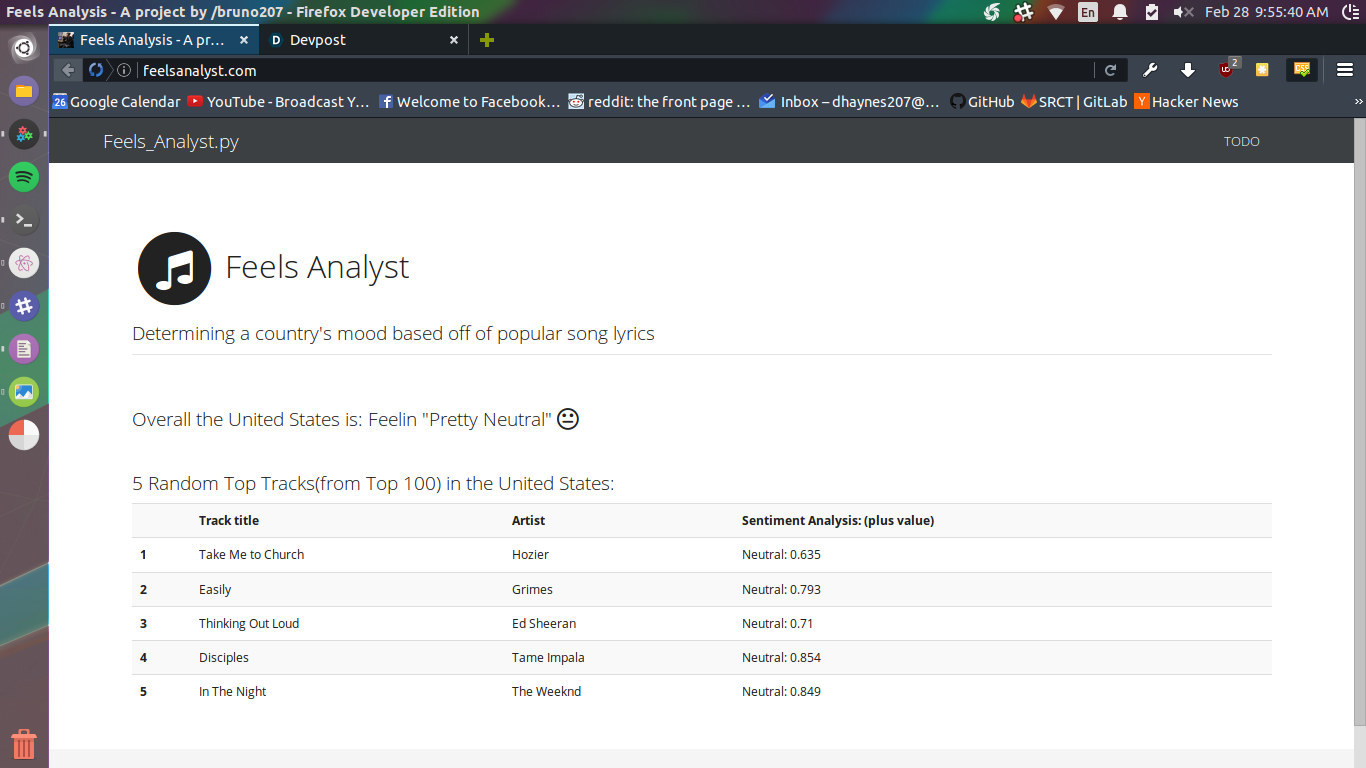Open Spotify from the dock
1366x768 pixels.
click(x=24, y=177)
